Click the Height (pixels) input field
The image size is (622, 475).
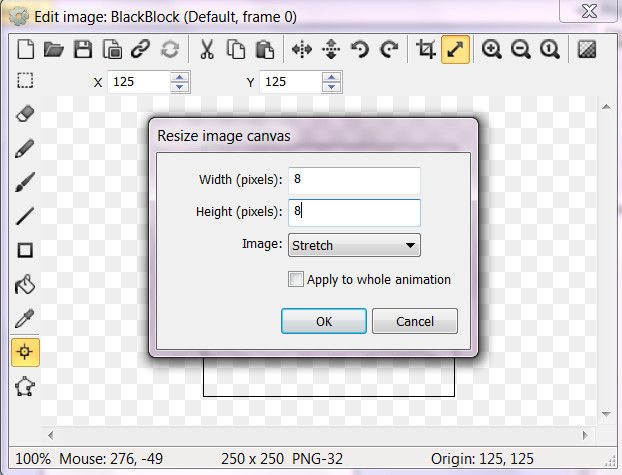point(353,212)
